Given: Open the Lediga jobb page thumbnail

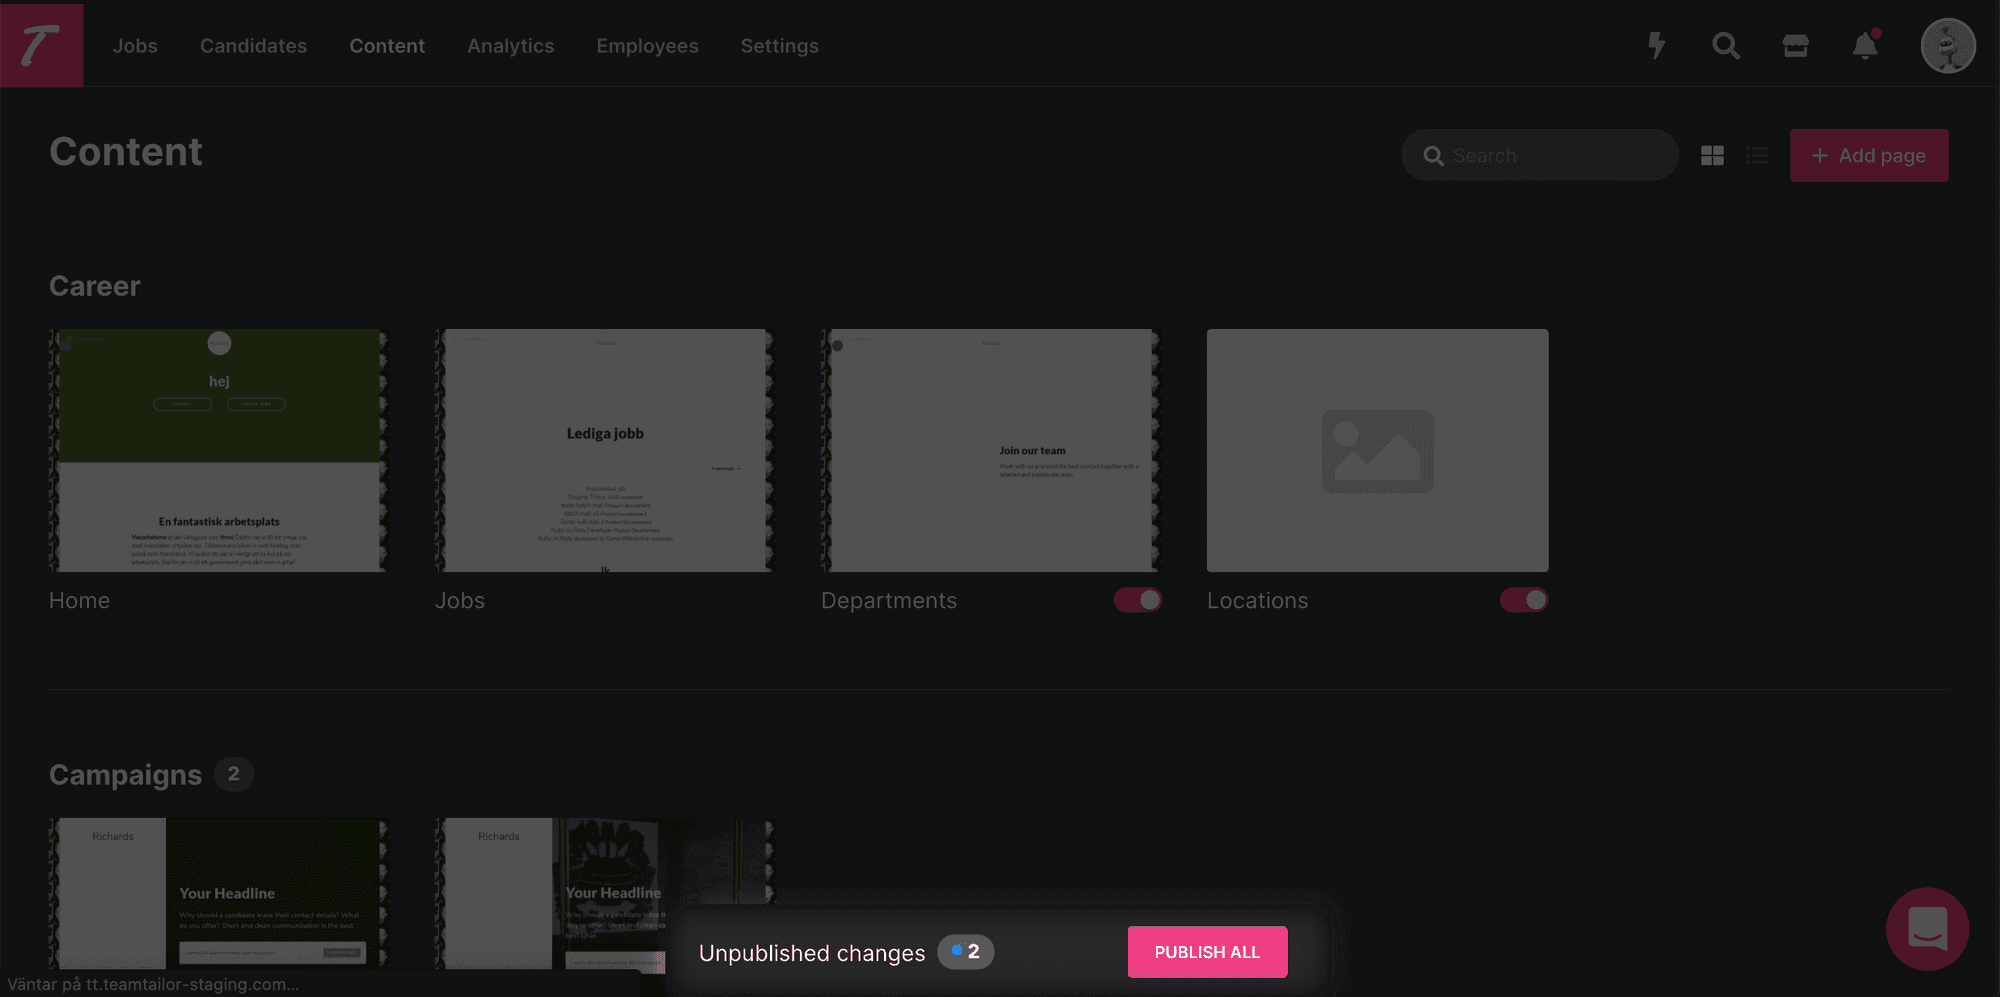Looking at the screenshot, I should [605, 450].
